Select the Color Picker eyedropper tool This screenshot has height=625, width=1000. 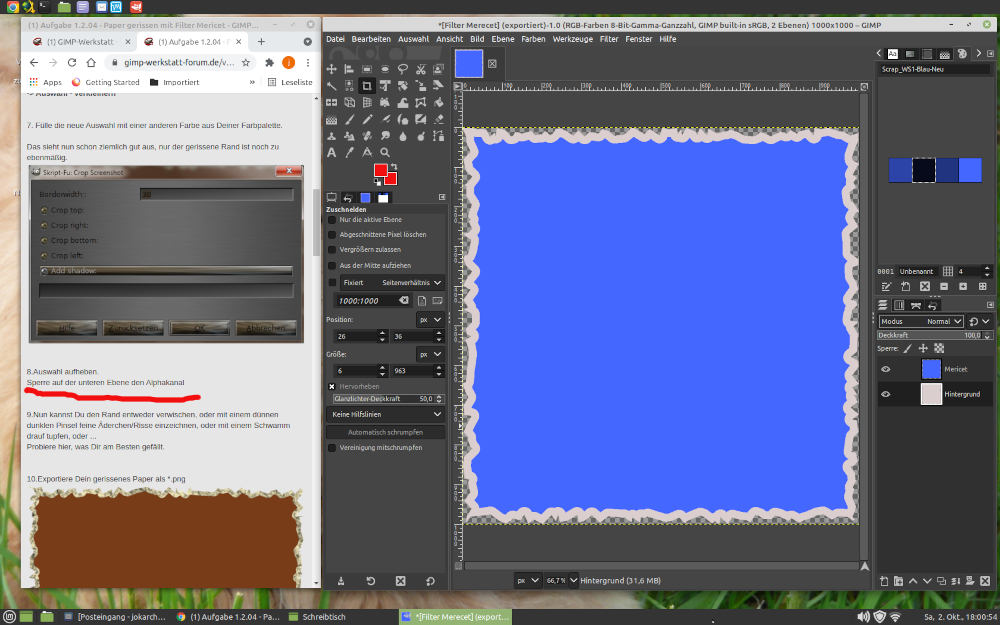349,152
